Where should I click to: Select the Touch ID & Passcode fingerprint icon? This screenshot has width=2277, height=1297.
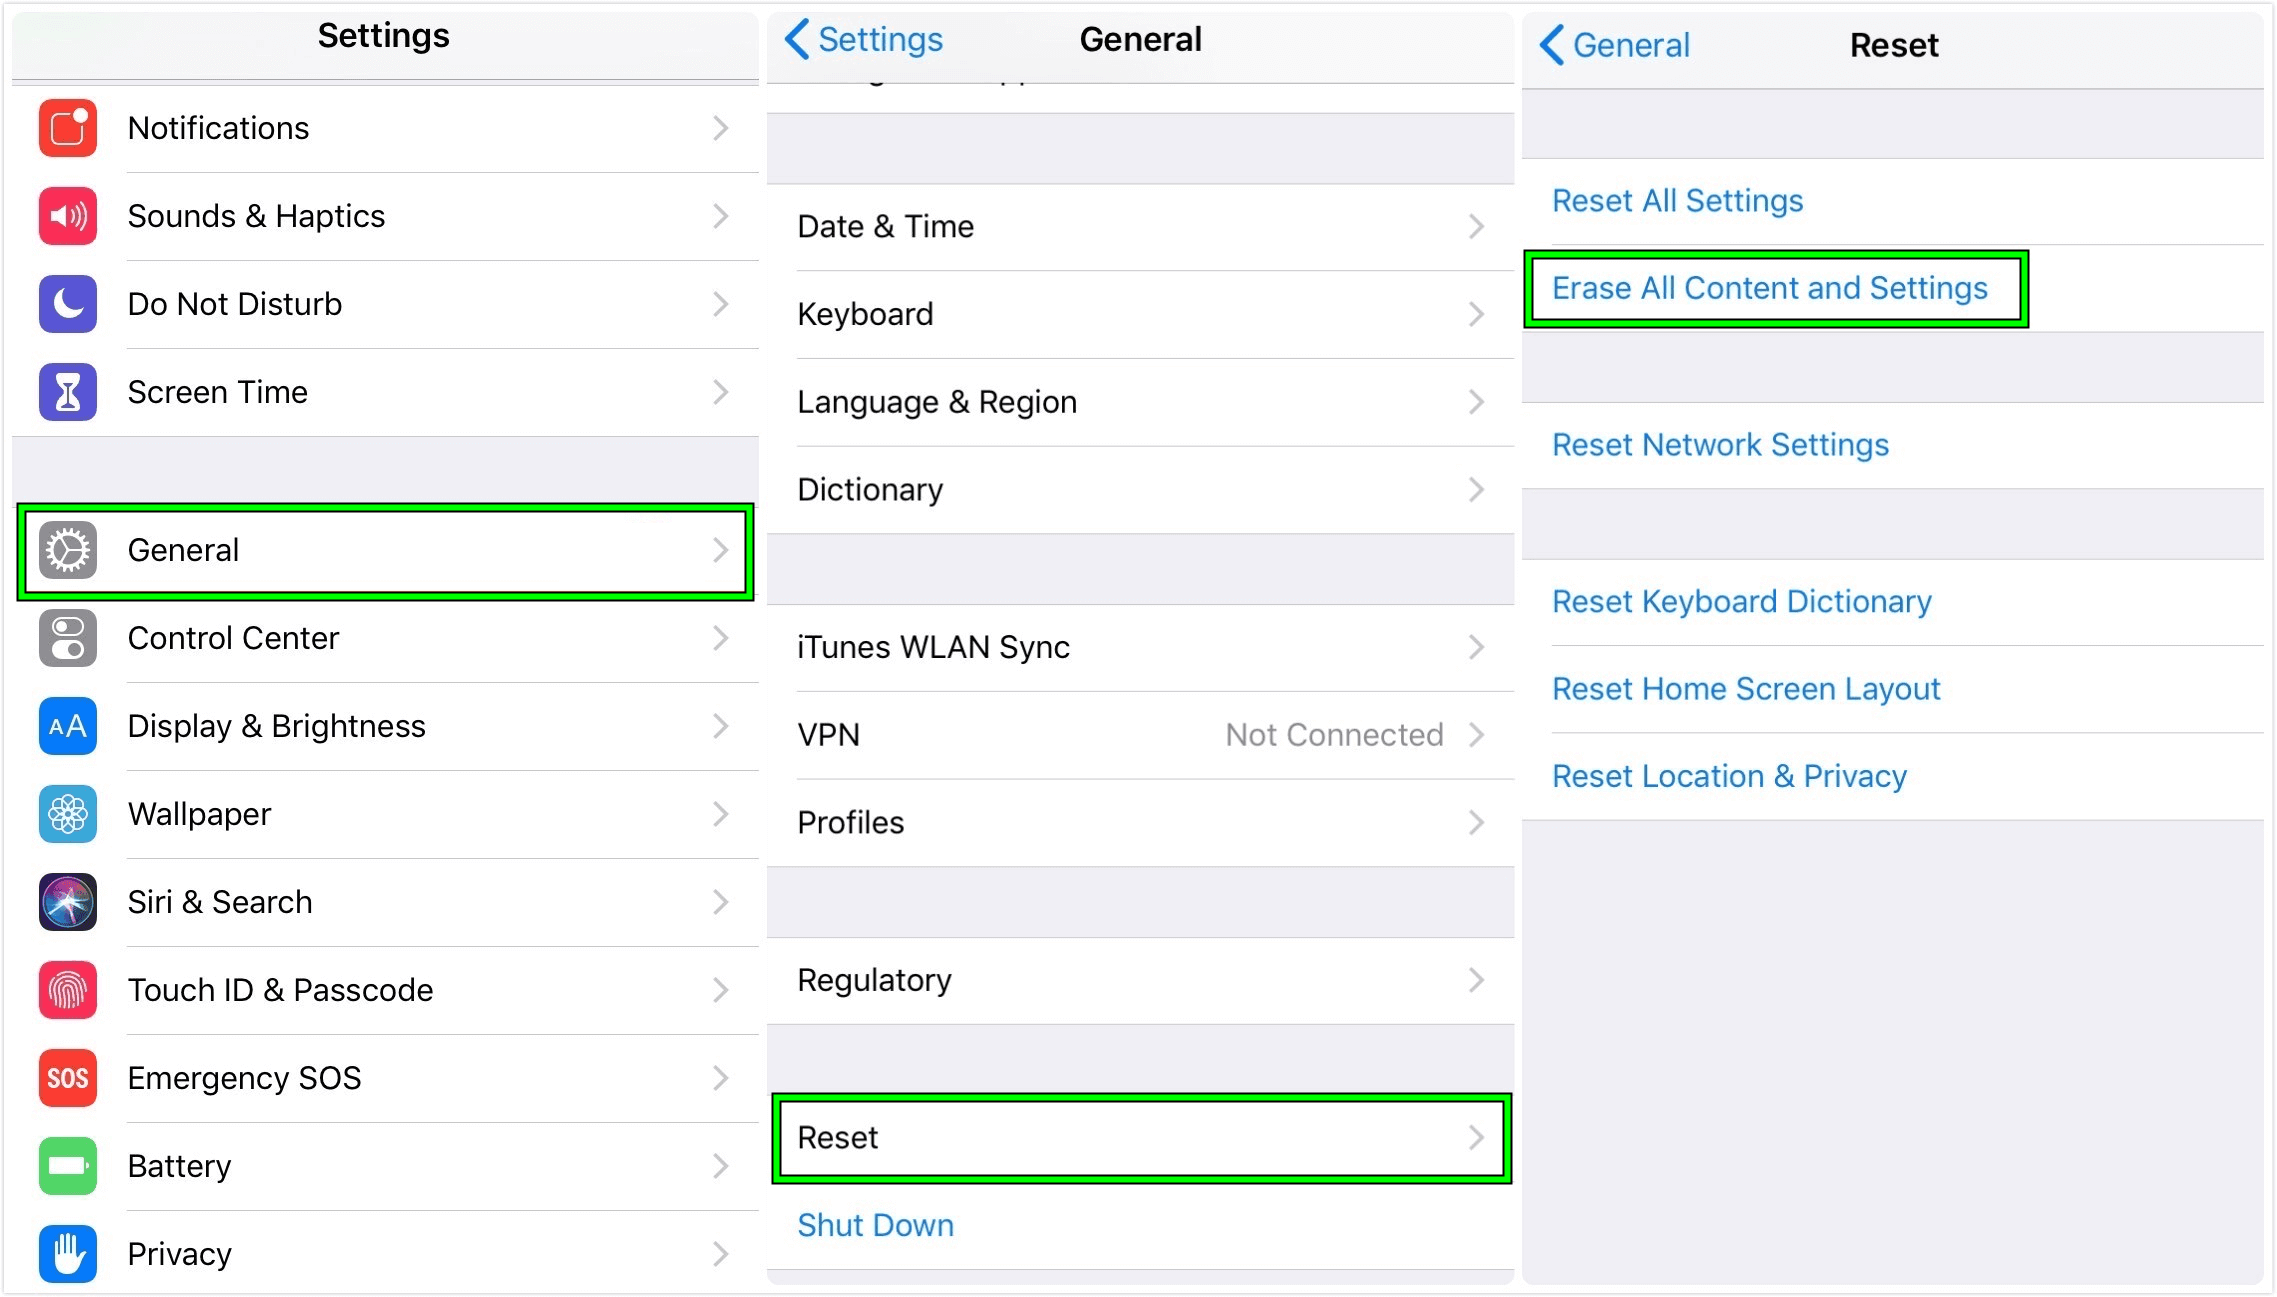click(66, 990)
